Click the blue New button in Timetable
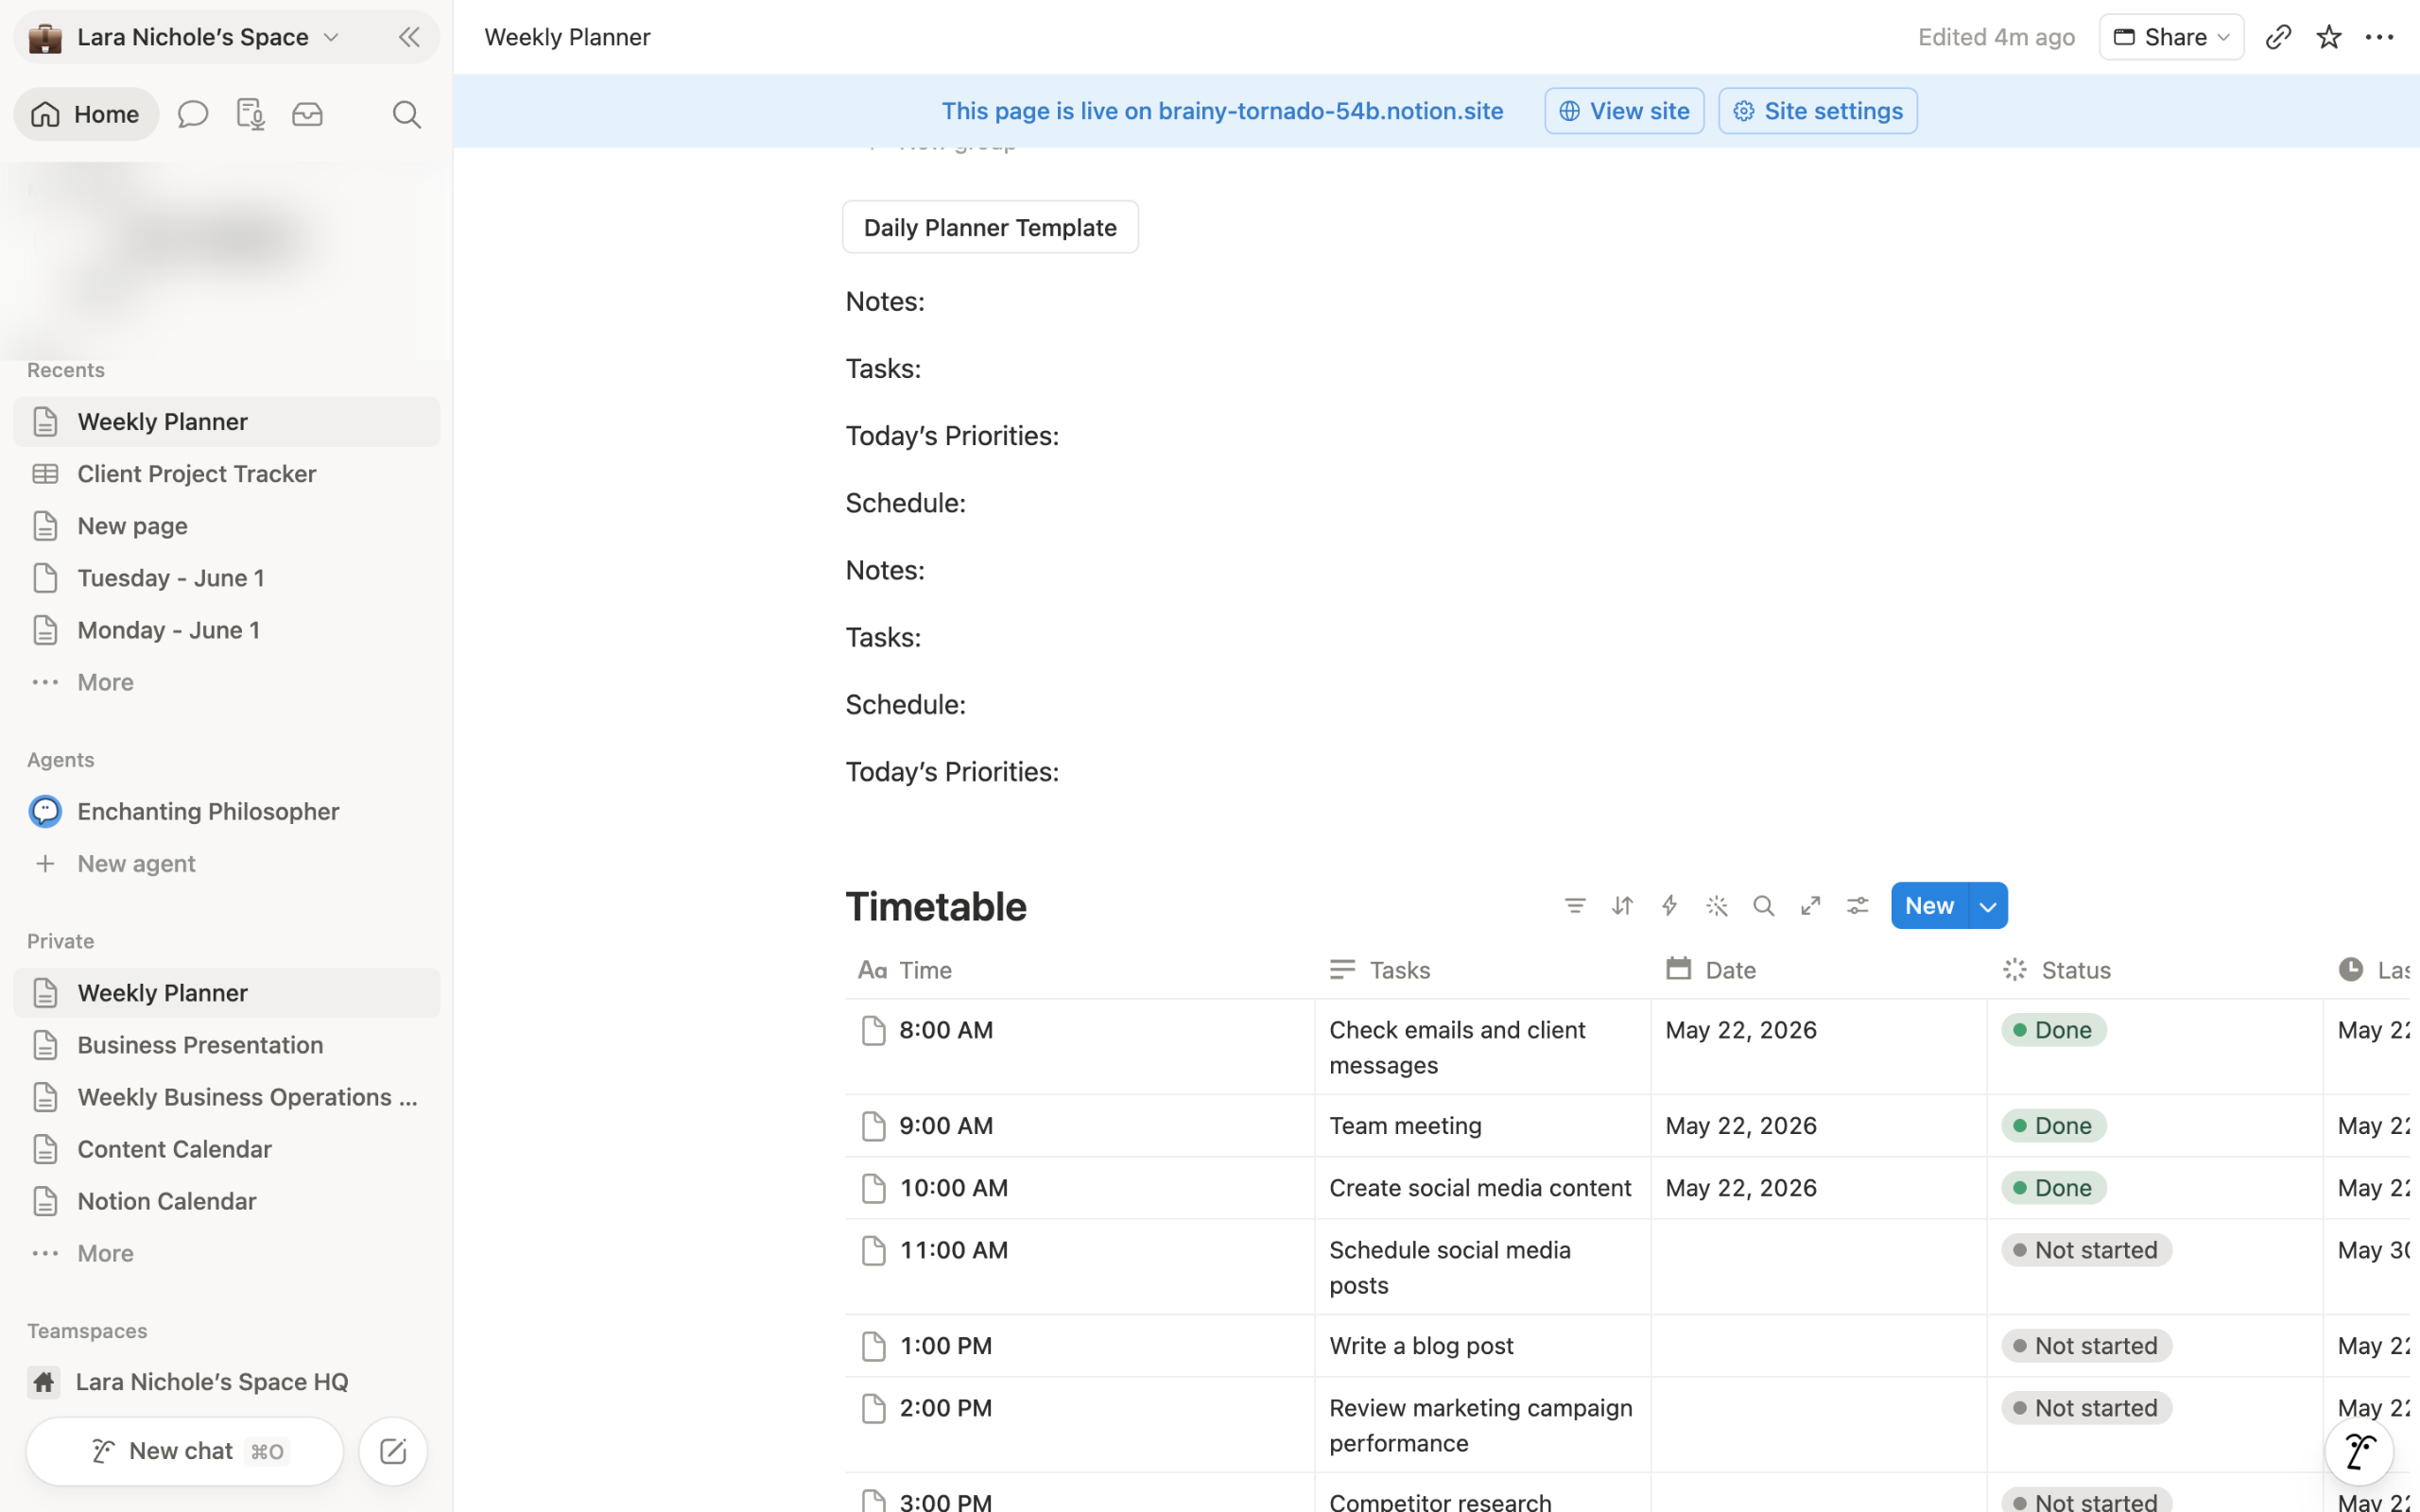The height and width of the screenshot is (1512, 2420). pyautogui.click(x=1929, y=906)
